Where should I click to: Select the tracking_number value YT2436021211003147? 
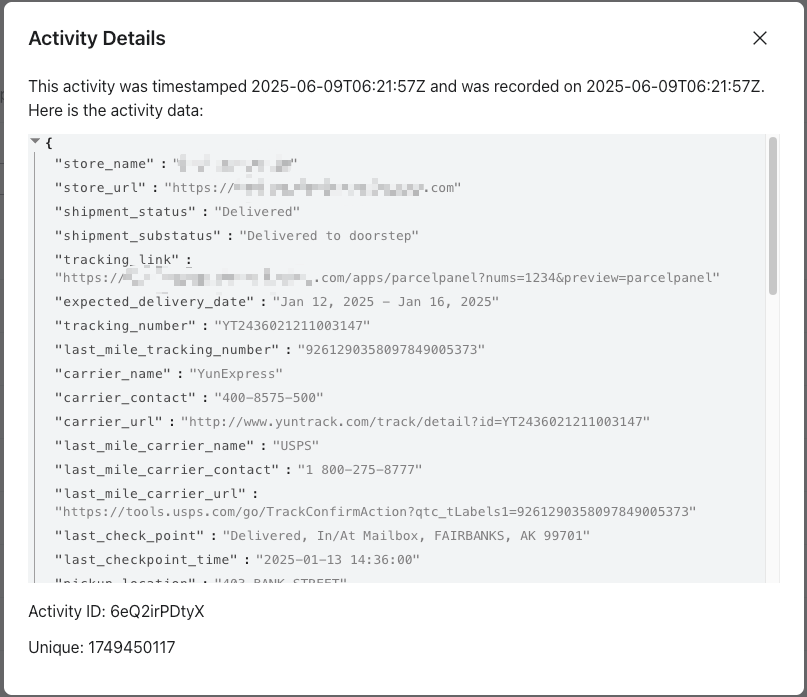point(292,326)
